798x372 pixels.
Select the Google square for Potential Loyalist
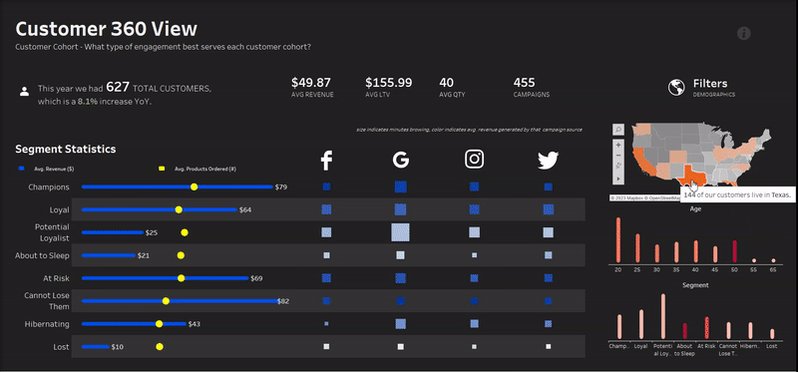click(x=401, y=232)
